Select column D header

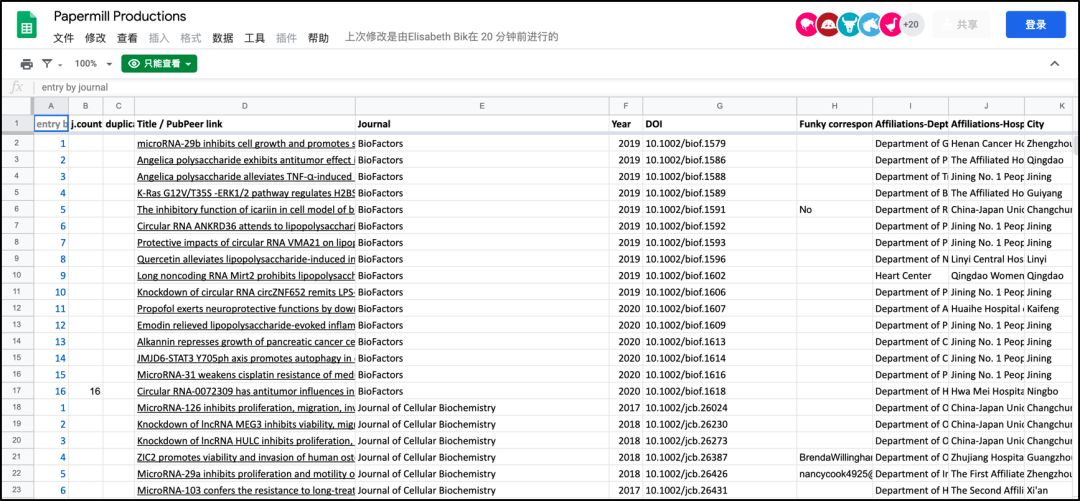click(x=245, y=106)
